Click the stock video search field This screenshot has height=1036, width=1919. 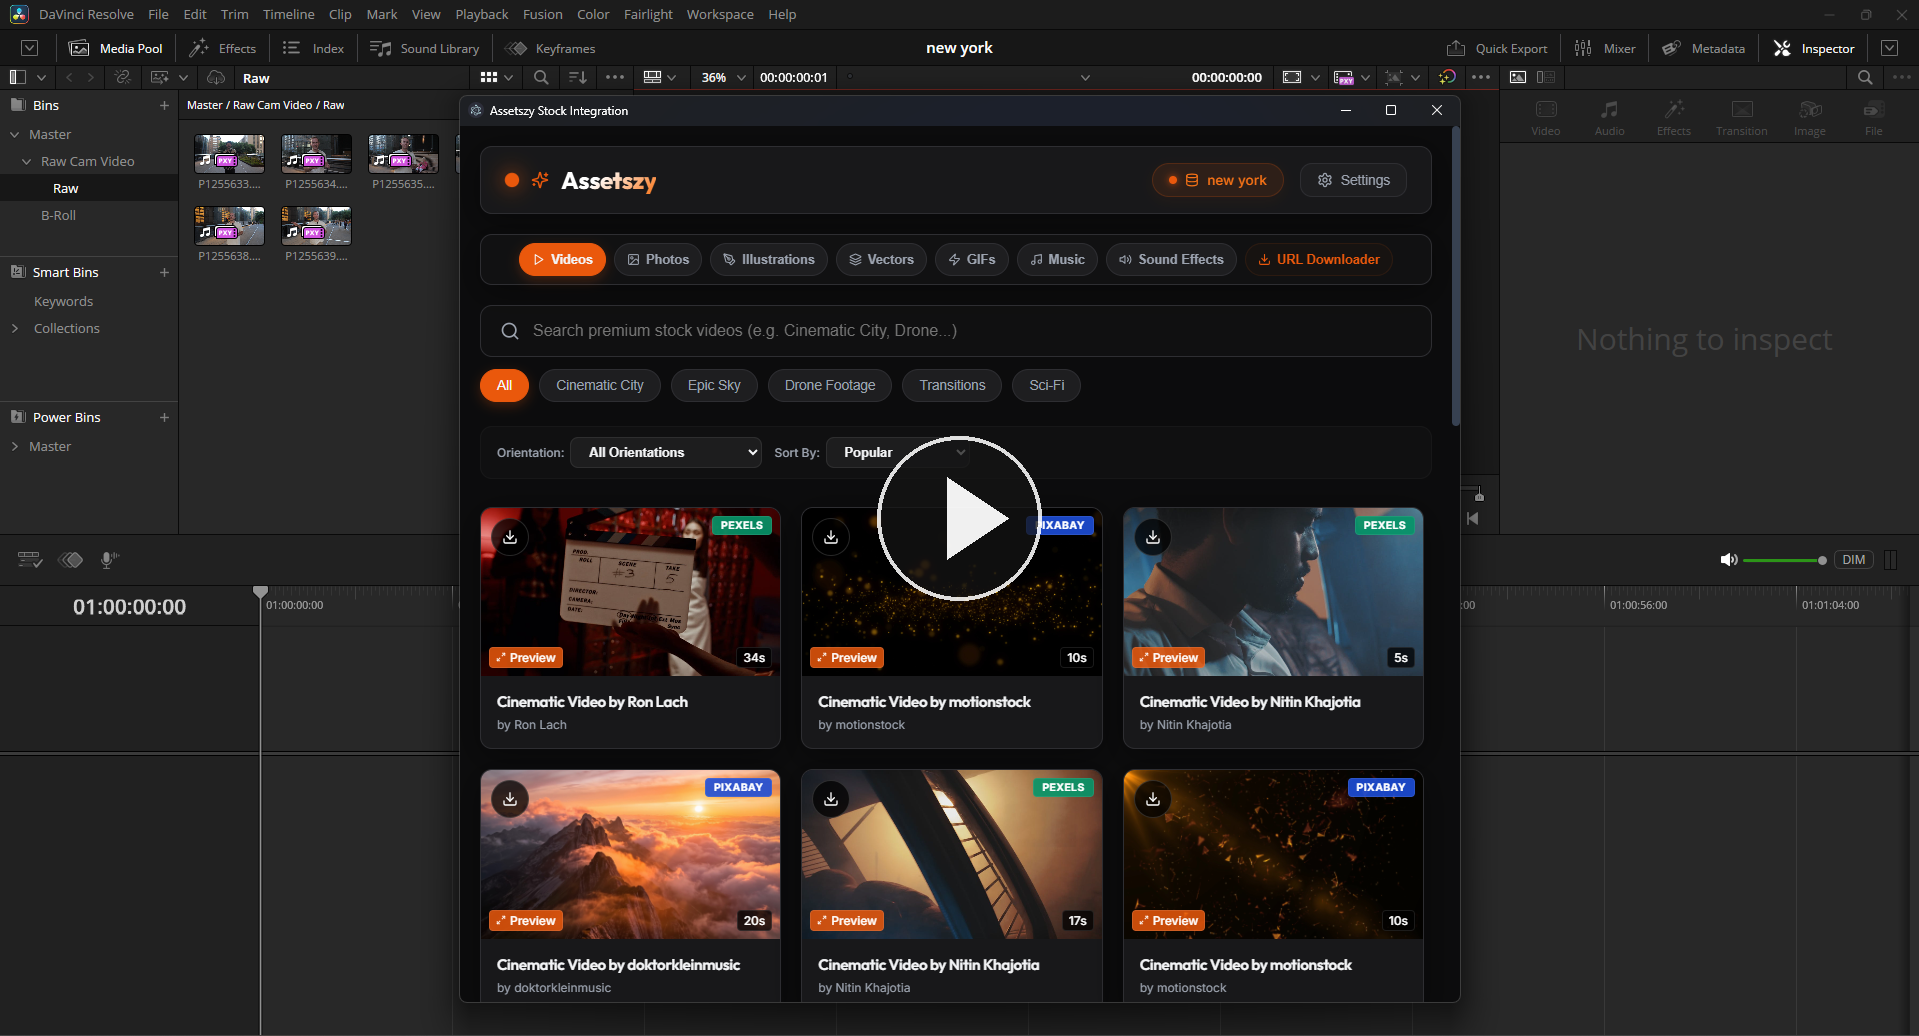tap(955, 331)
